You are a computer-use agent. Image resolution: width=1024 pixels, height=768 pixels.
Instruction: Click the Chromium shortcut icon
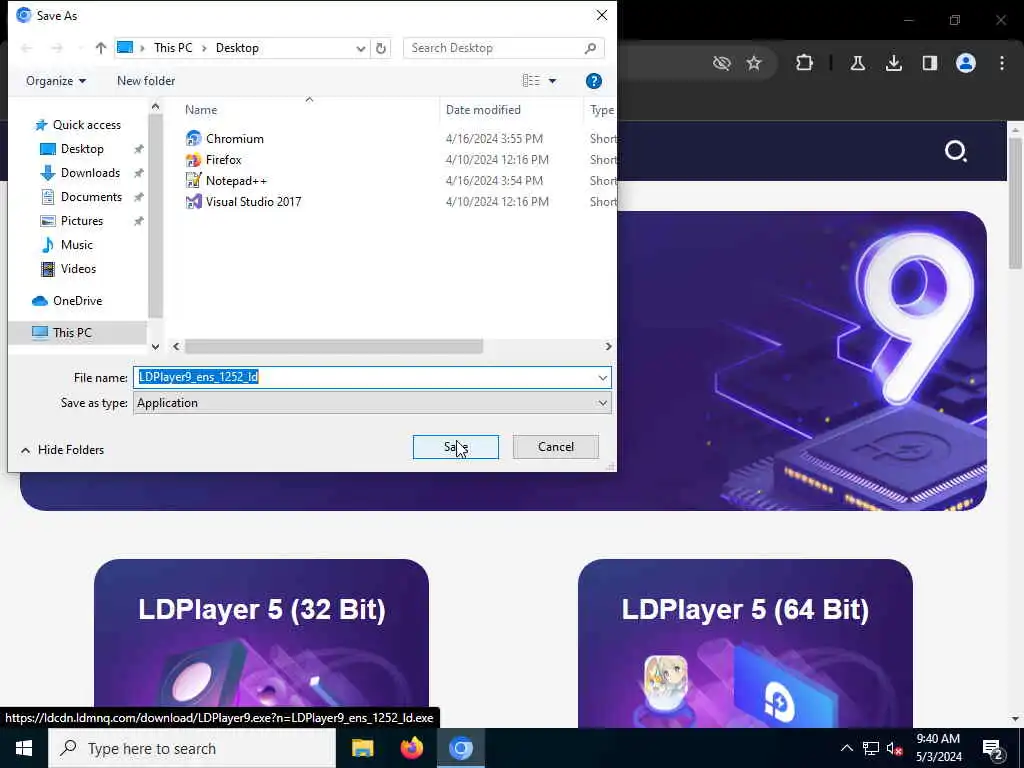pos(193,138)
